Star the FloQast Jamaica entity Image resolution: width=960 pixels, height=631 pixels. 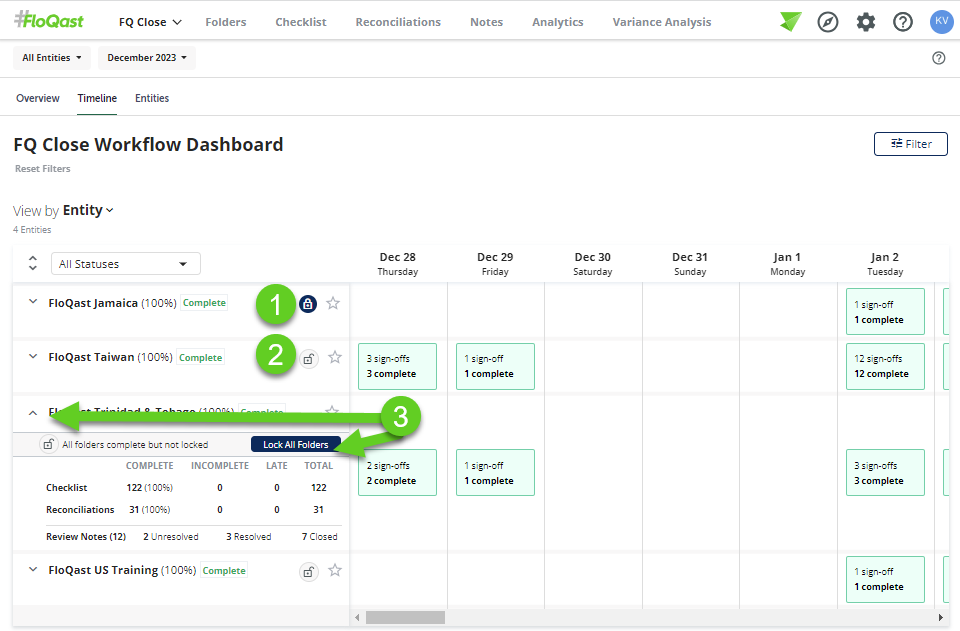(333, 303)
